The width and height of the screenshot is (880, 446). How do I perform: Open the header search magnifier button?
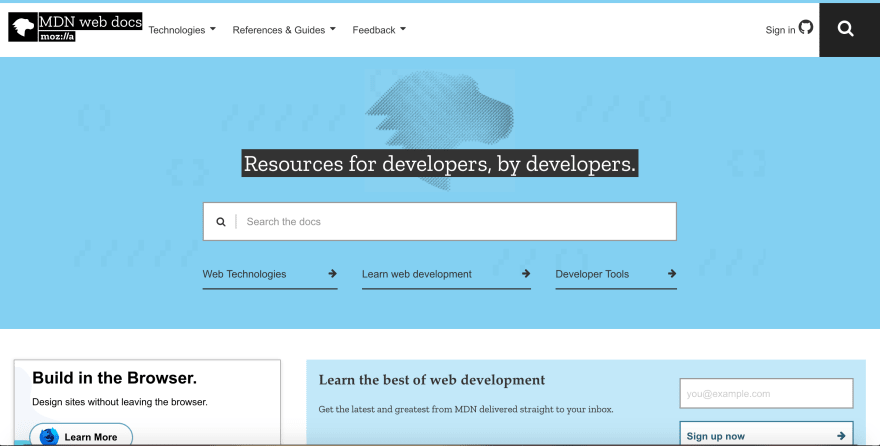tap(849, 29)
